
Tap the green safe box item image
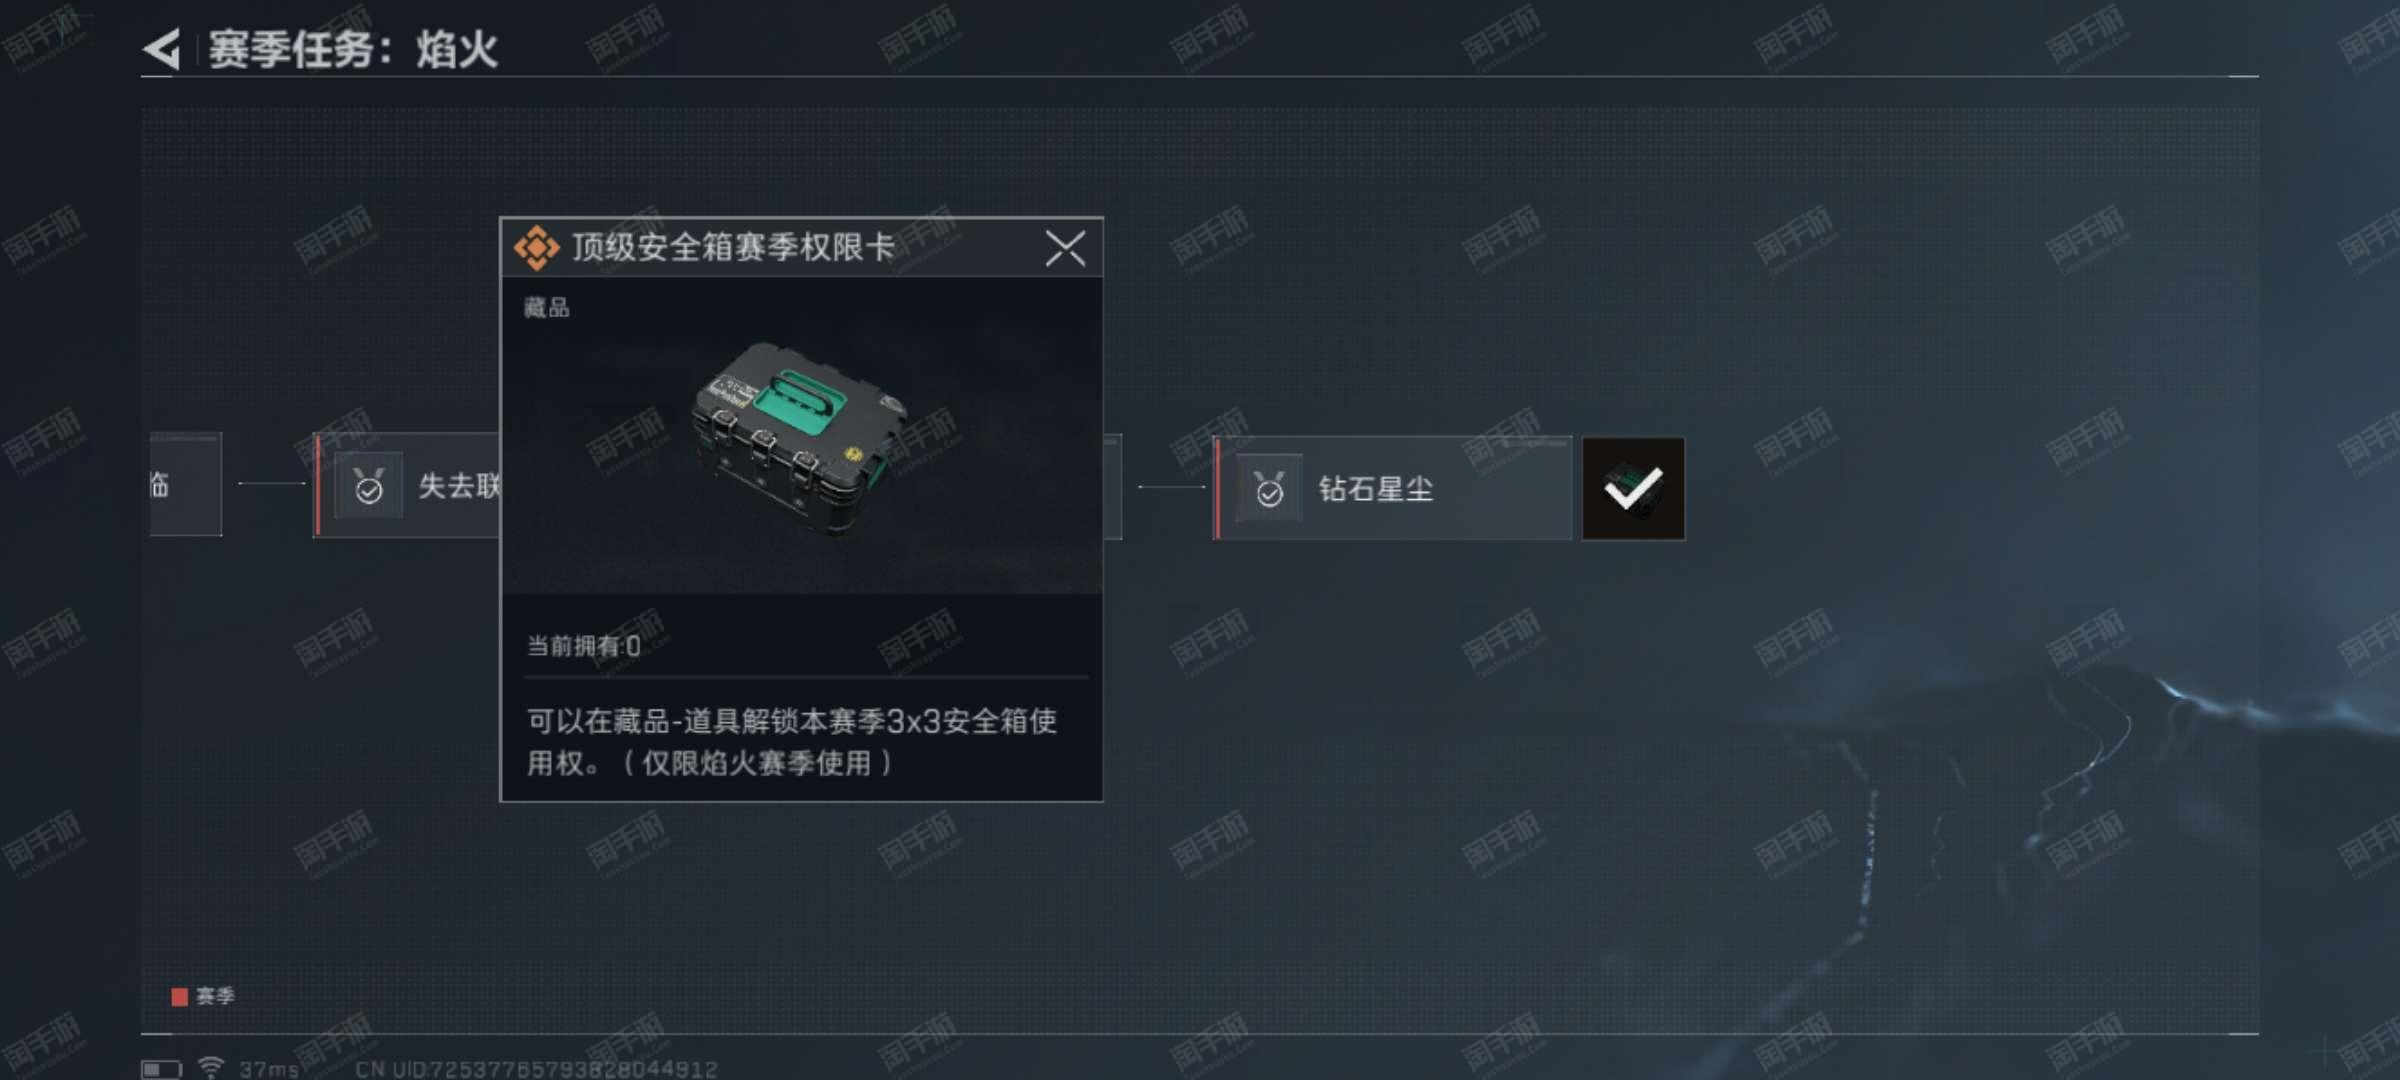(798, 437)
